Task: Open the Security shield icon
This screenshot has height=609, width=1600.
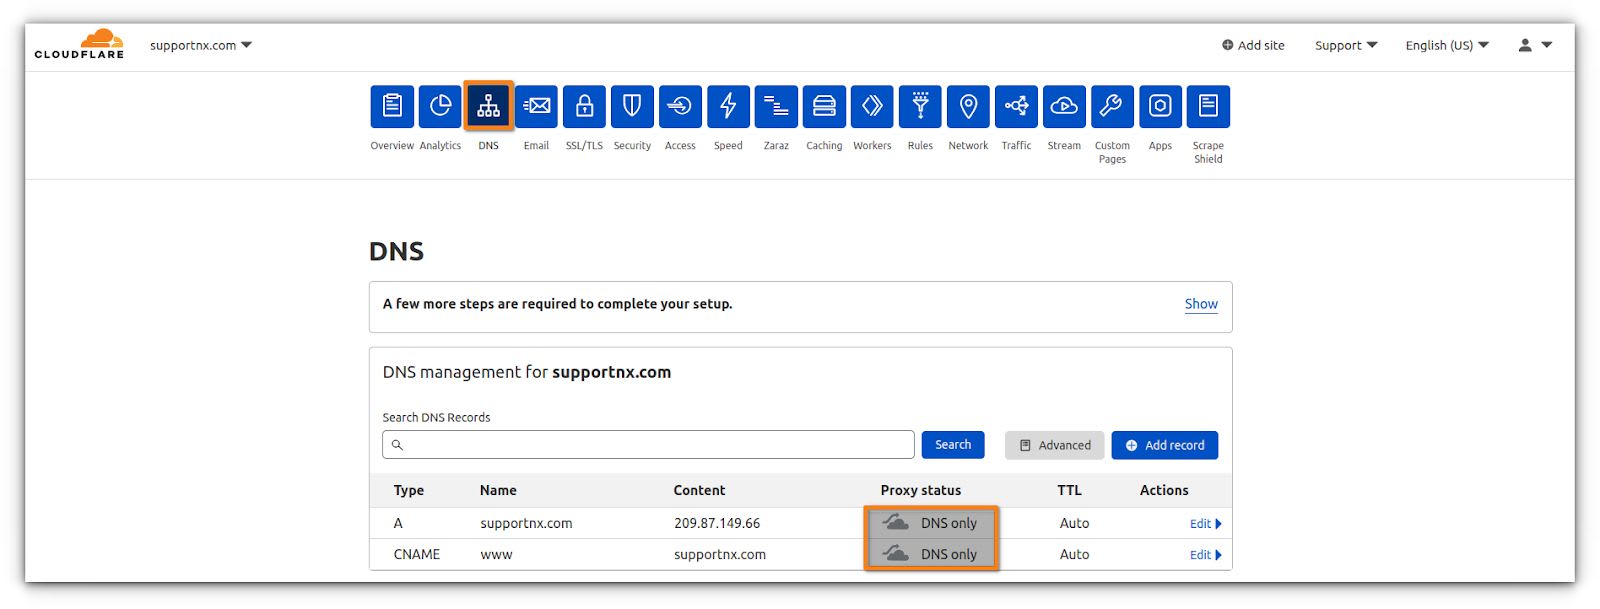Action: pos(632,106)
